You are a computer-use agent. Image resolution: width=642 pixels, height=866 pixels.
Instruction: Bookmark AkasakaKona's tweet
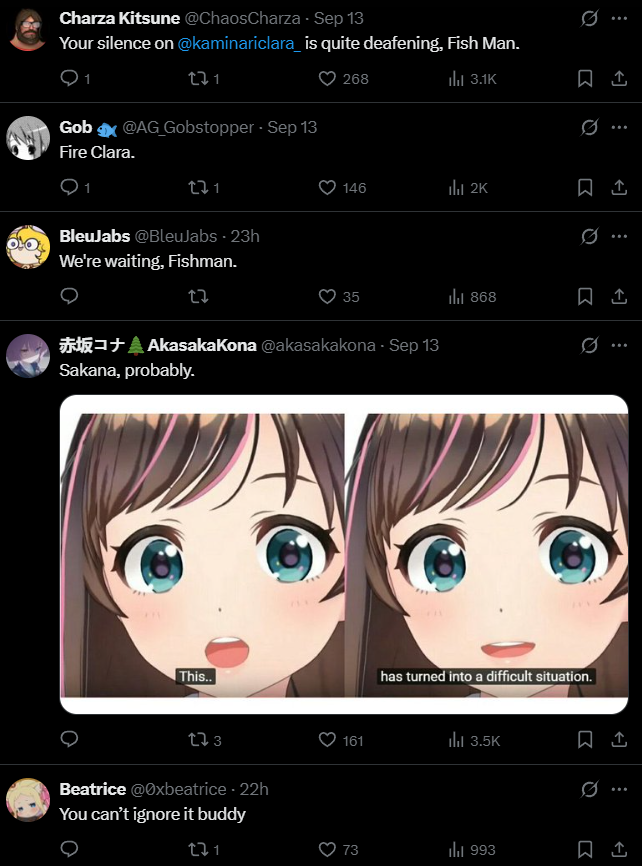point(585,740)
